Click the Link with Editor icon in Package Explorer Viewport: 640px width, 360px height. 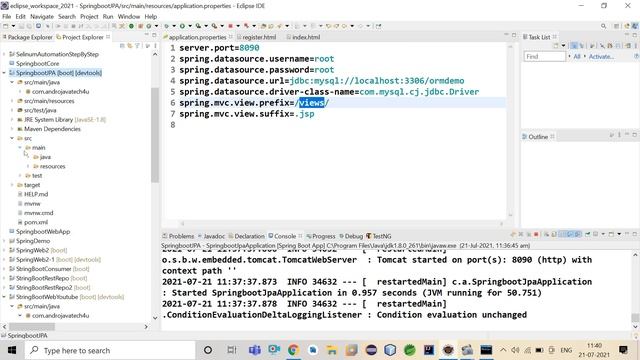(130, 46)
